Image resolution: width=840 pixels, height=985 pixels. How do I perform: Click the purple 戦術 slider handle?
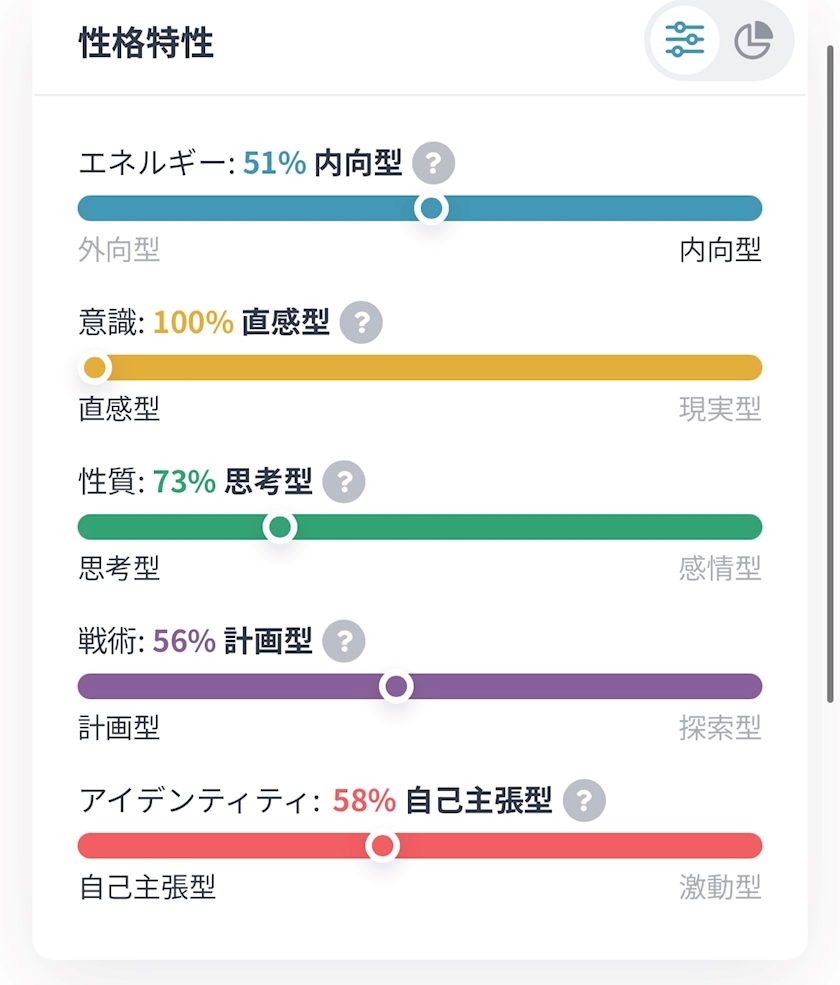click(x=397, y=686)
